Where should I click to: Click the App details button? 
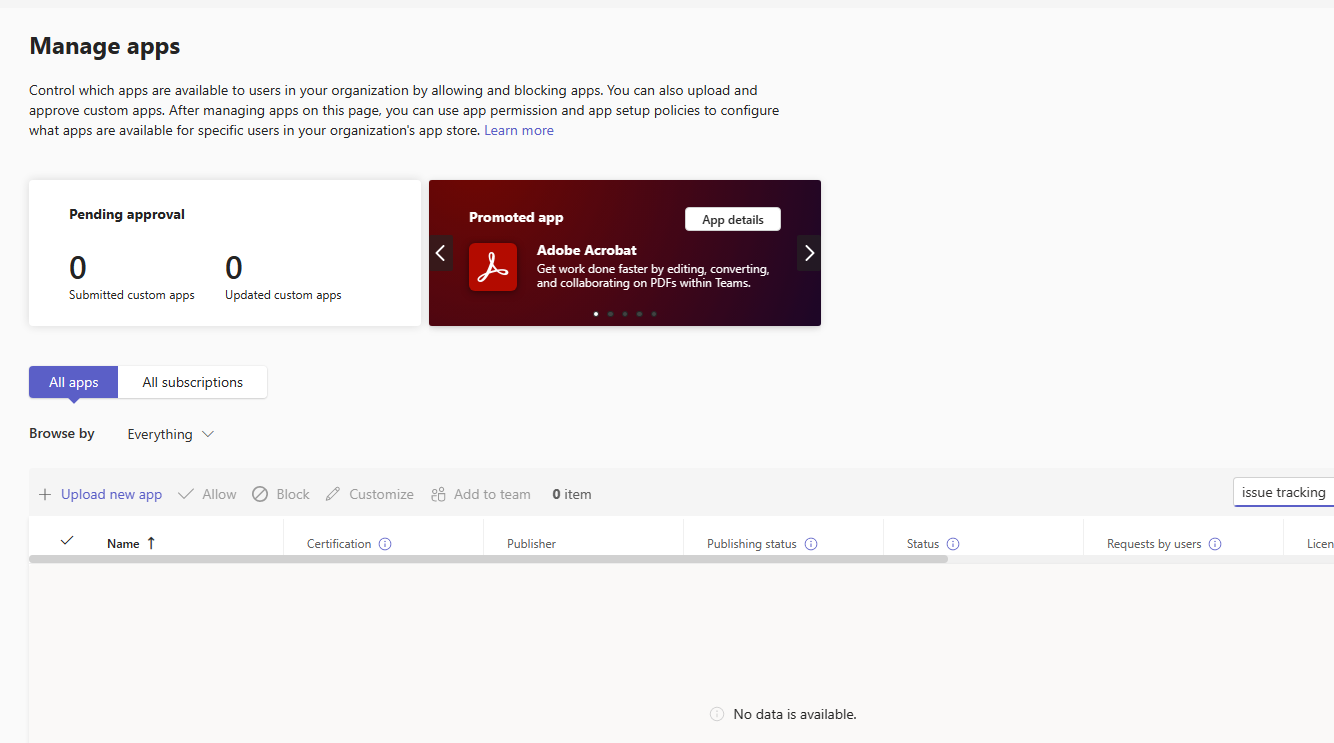[732, 219]
